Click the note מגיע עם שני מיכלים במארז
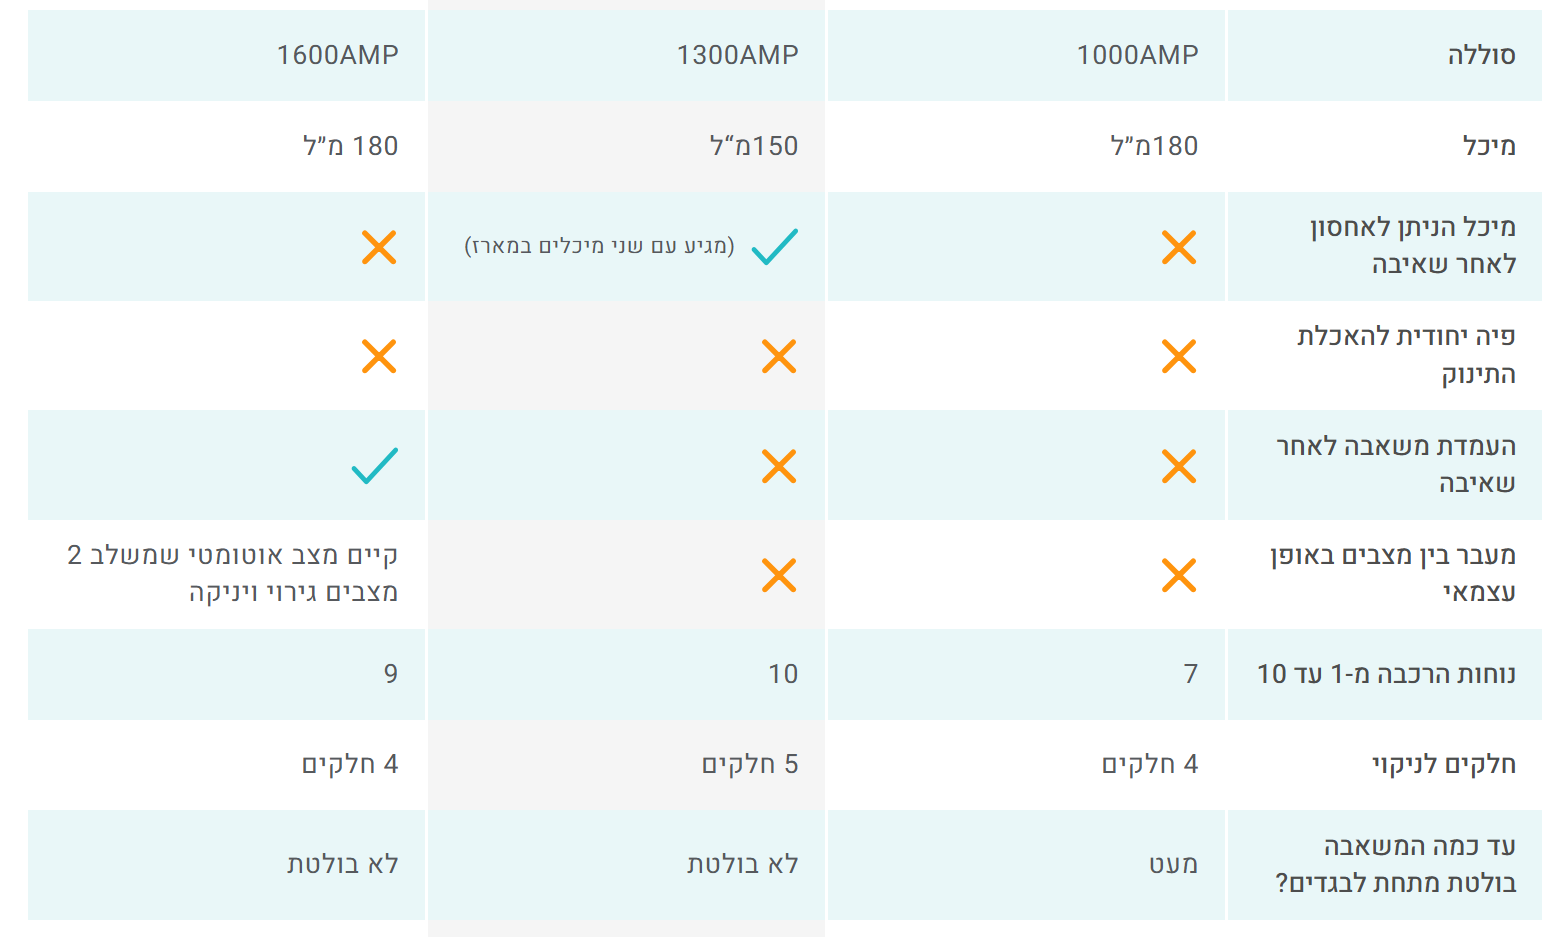This screenshot has height=937, width=1556. tap(600, 246)
